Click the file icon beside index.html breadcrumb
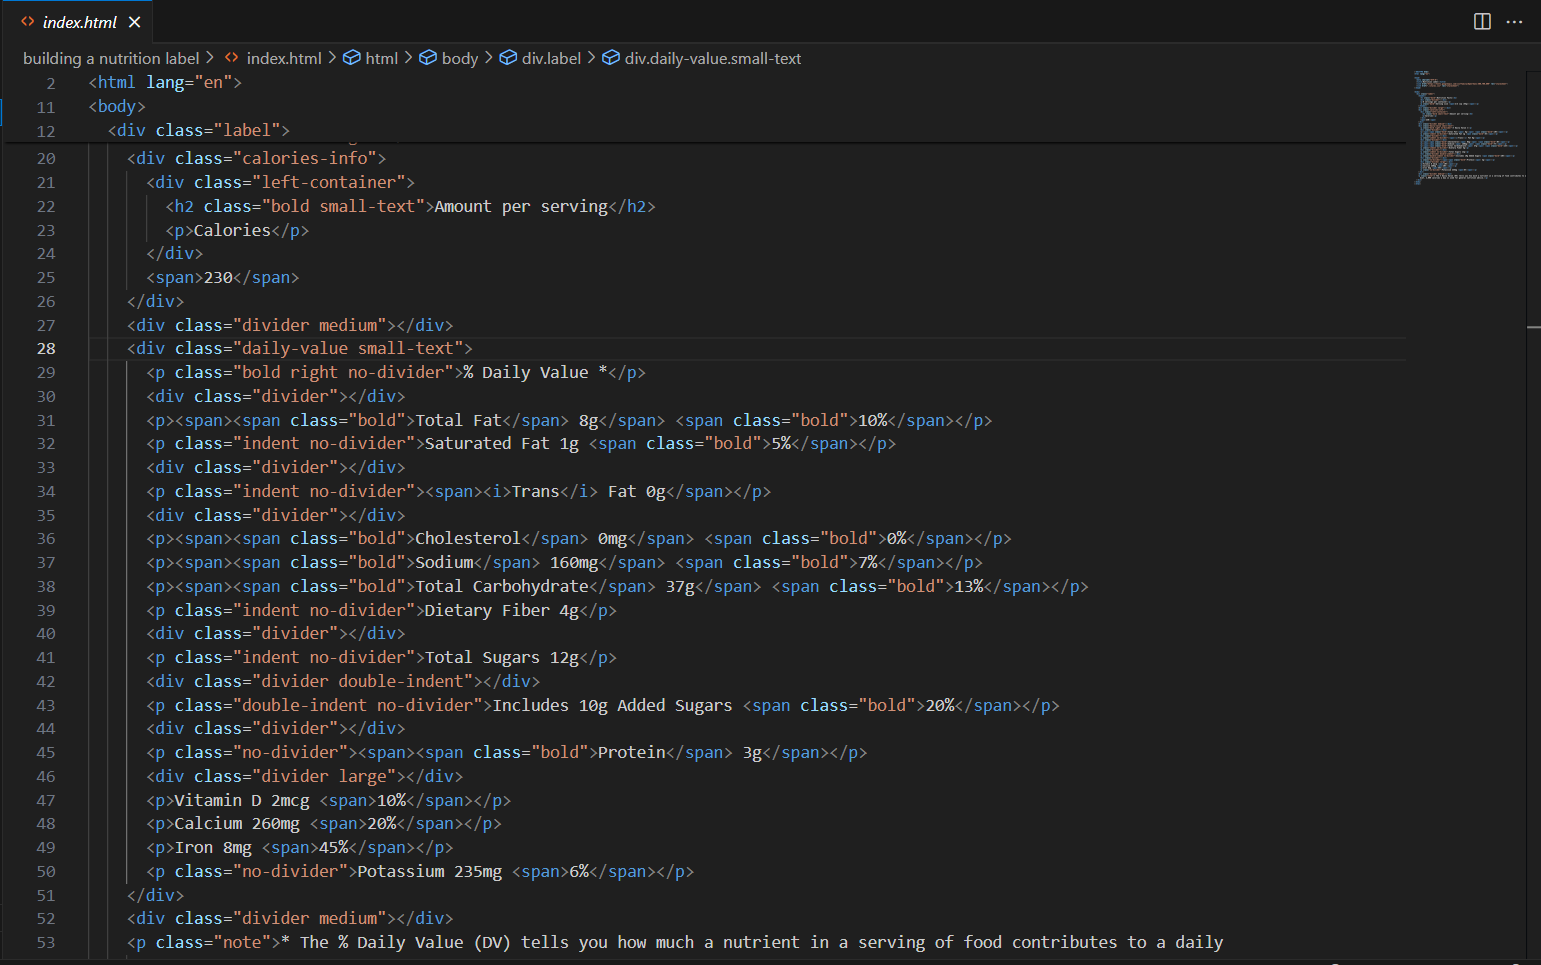1541x965 pixels. (x=232, y=59)
